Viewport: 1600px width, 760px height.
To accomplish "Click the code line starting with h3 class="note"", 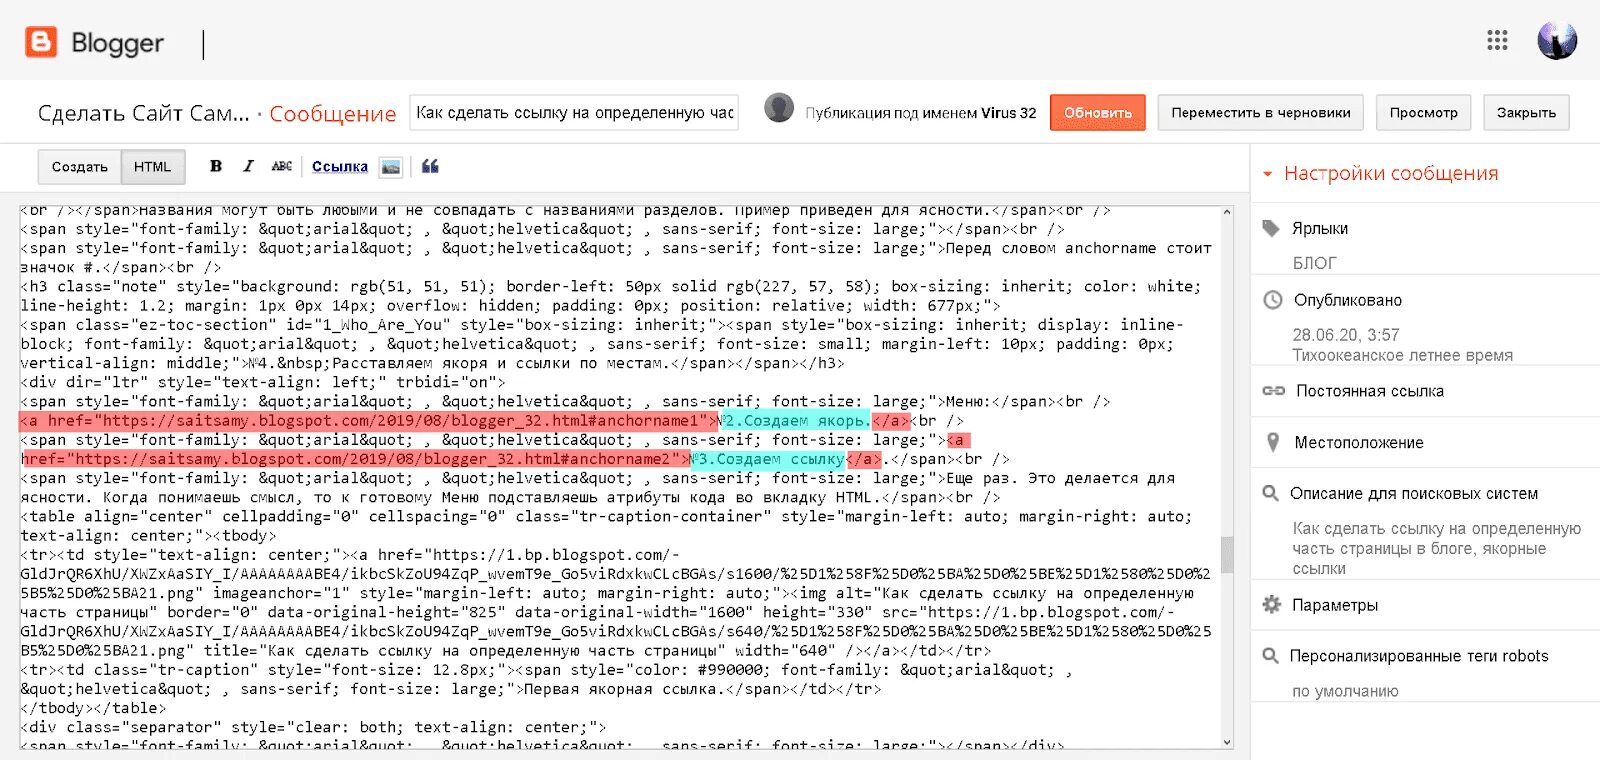I will (611, 286).
